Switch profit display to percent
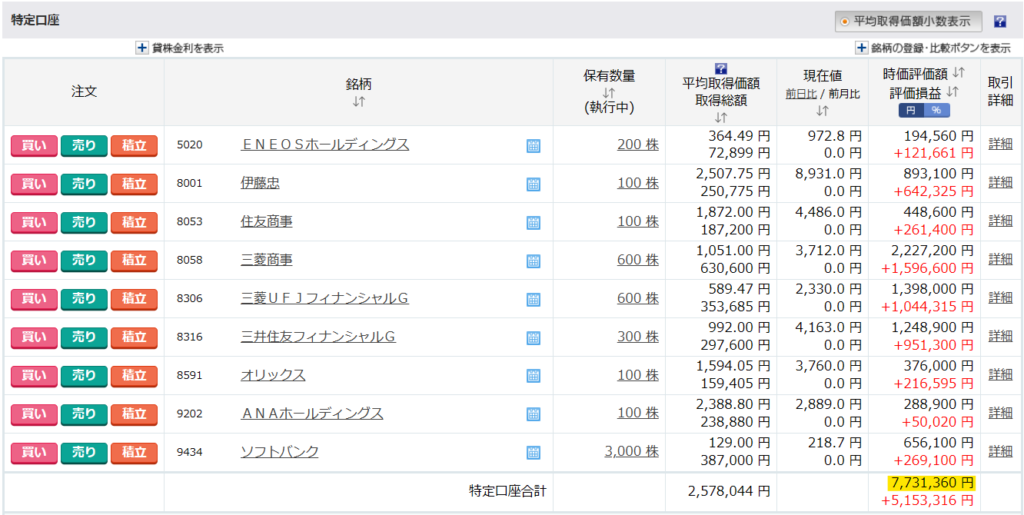This screenshot has height=515, width=1024. (x=936, y=110)
